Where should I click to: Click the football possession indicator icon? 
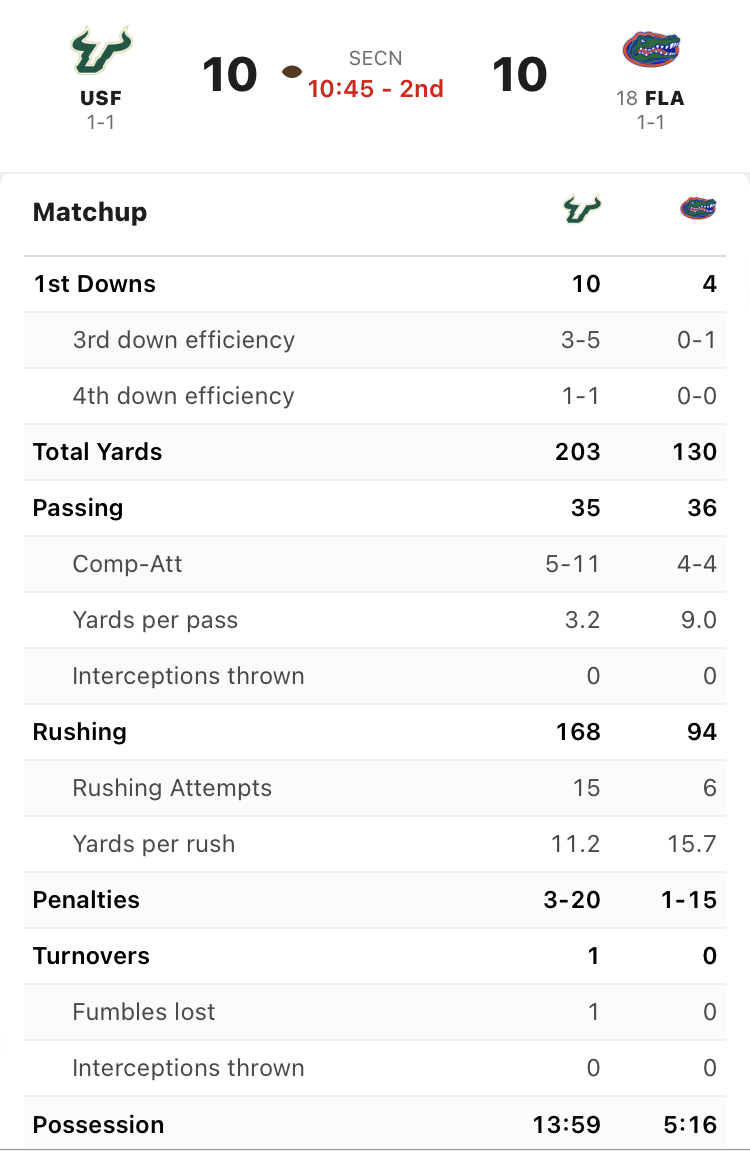click(292, 71)
